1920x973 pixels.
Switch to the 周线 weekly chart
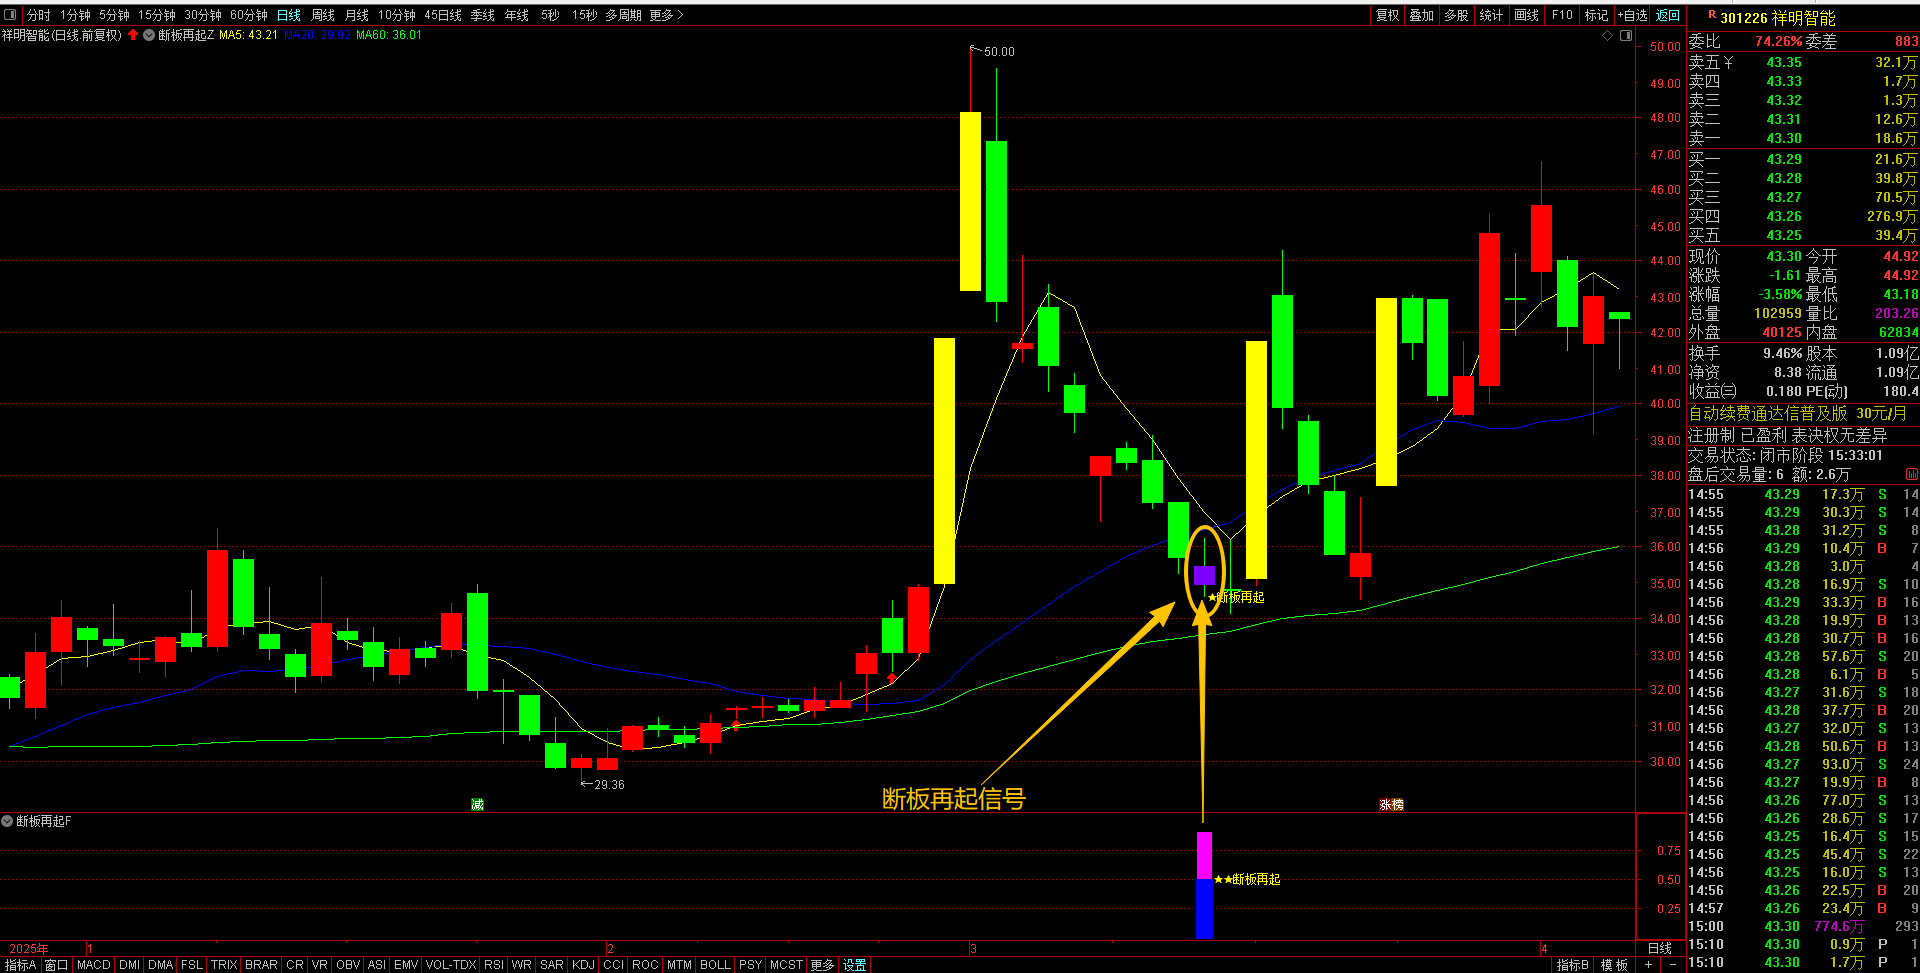pos(323,15)
